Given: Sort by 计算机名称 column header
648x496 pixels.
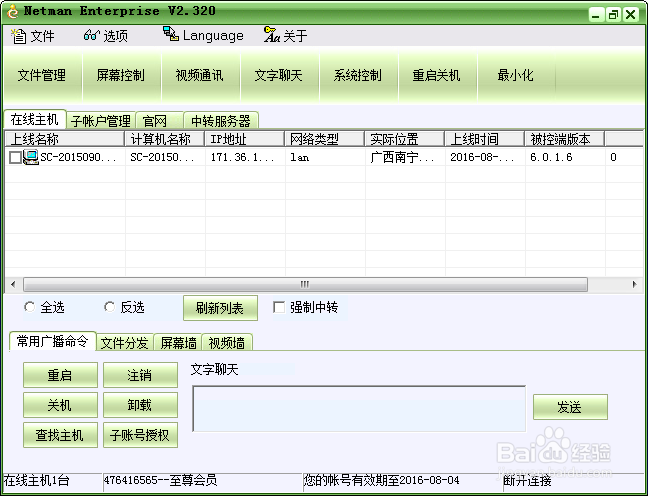Looking at the screenshot, I should click(164, 139).
